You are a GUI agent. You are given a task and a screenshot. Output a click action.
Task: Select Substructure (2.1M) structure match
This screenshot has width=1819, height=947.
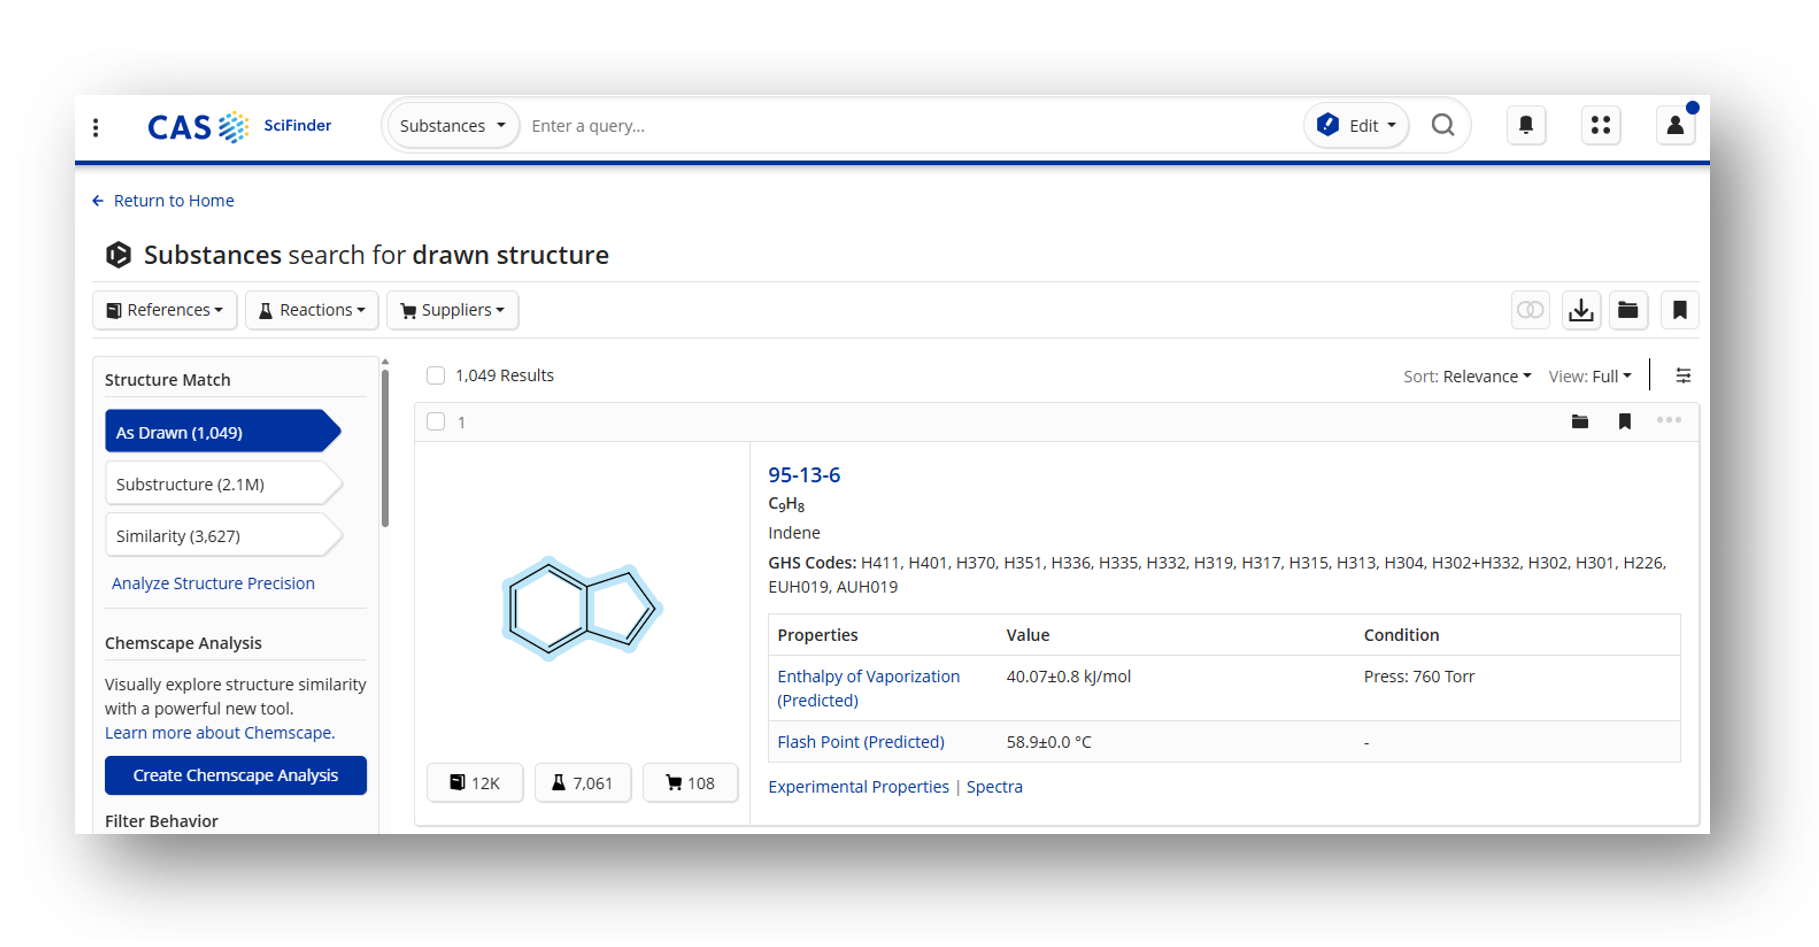point(224,484)
